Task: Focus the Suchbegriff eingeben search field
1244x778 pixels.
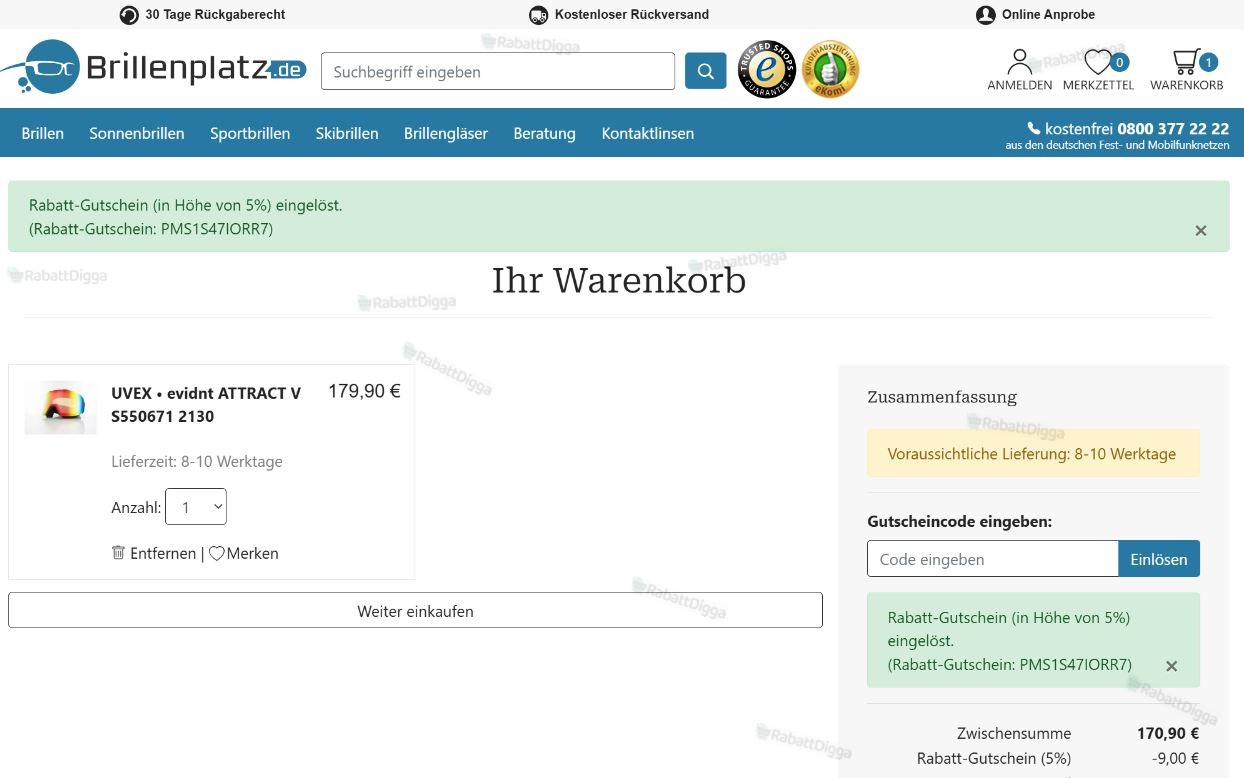Action: [x=498, y=71]
